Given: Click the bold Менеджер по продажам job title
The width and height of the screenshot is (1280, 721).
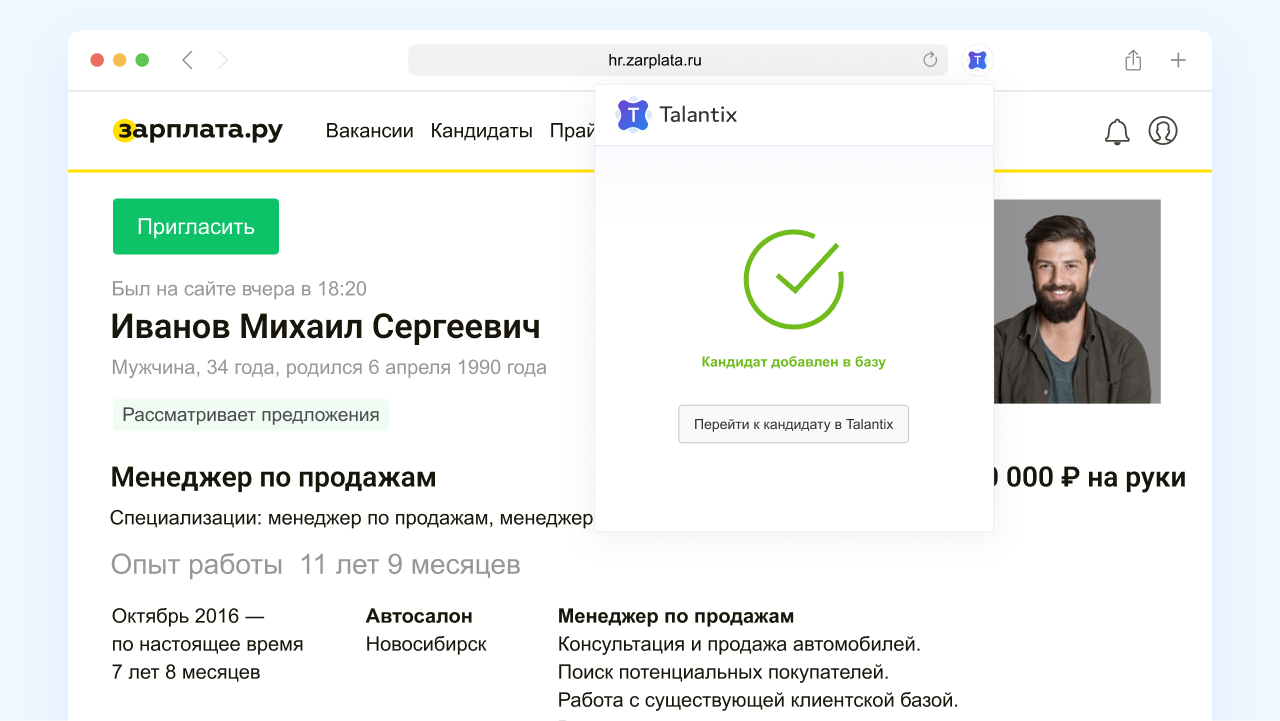Looking at the screenshot, I should (676, 616).
